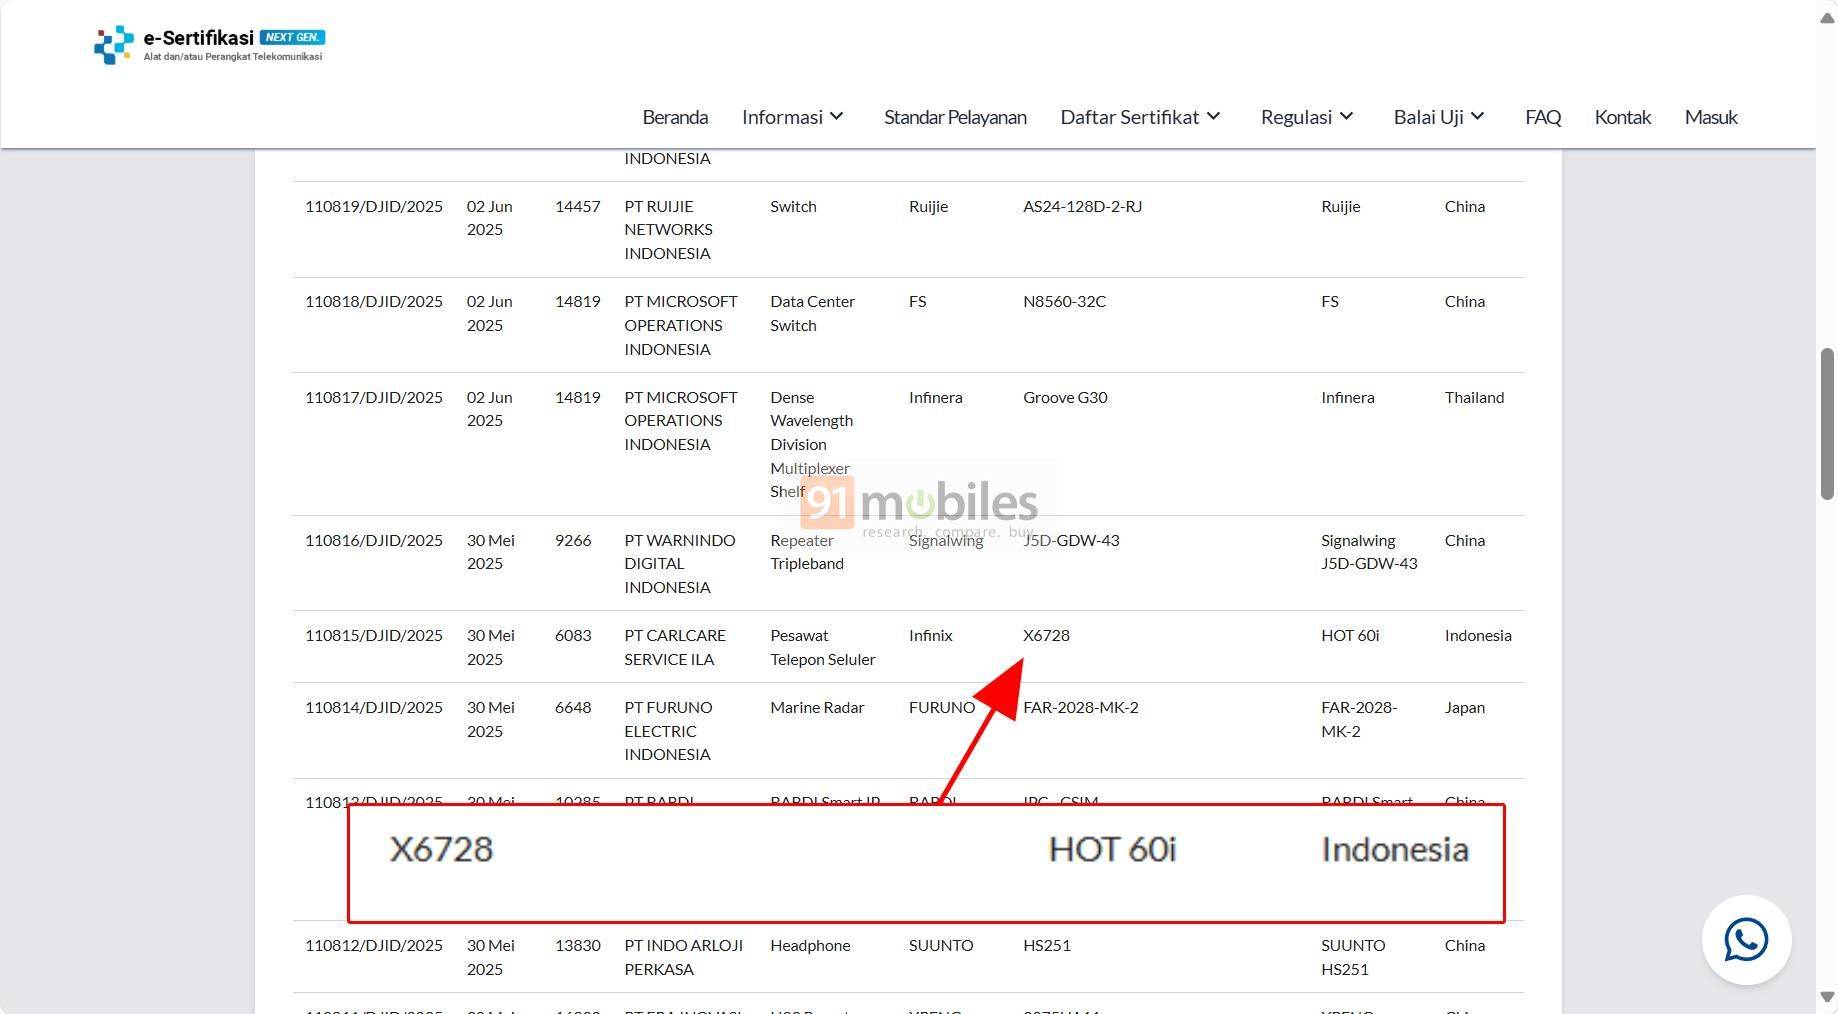The width and height of the screenshot is (1838, 1014).
Task: Click PT CARLCARE SERVICE ILA cell
Action: [x=675, y=647]
